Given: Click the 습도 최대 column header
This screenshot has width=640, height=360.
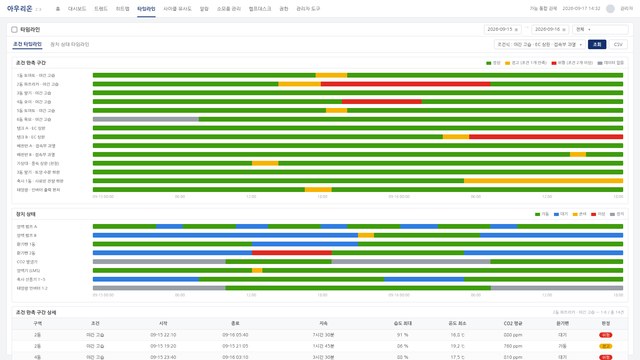Looking at the screenshot, I should (402, 323).
